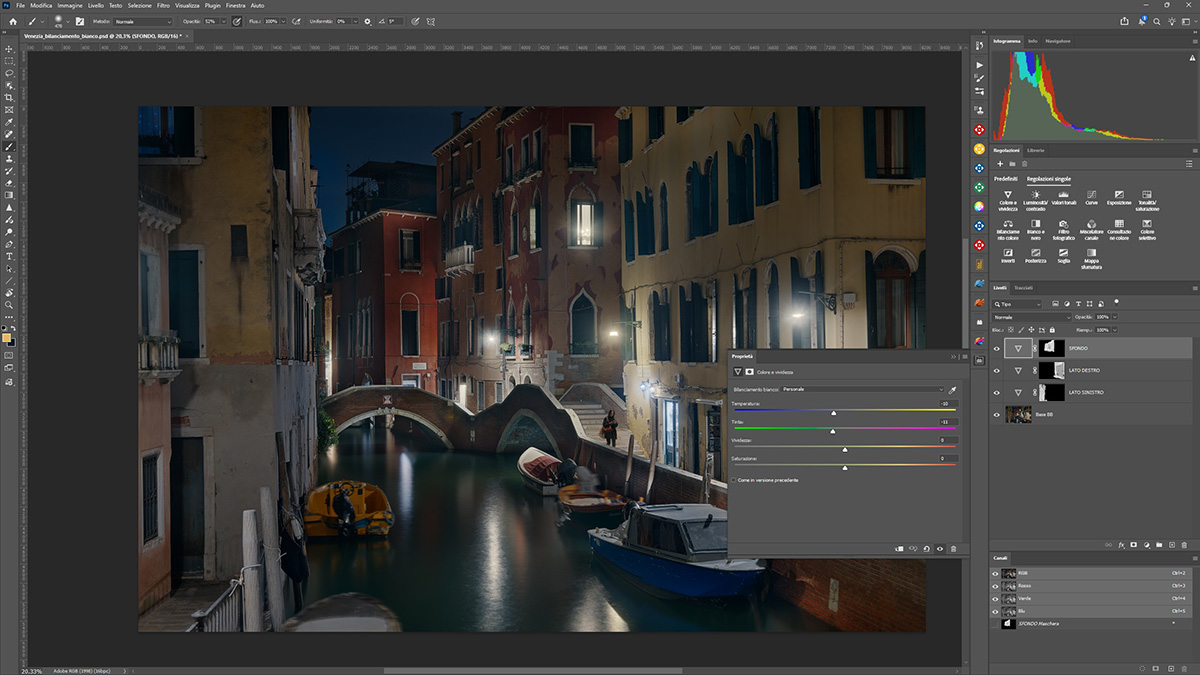
Task: Add a Curve adjustment from the Regolazioni panel
Action: tap(1091, 194)
